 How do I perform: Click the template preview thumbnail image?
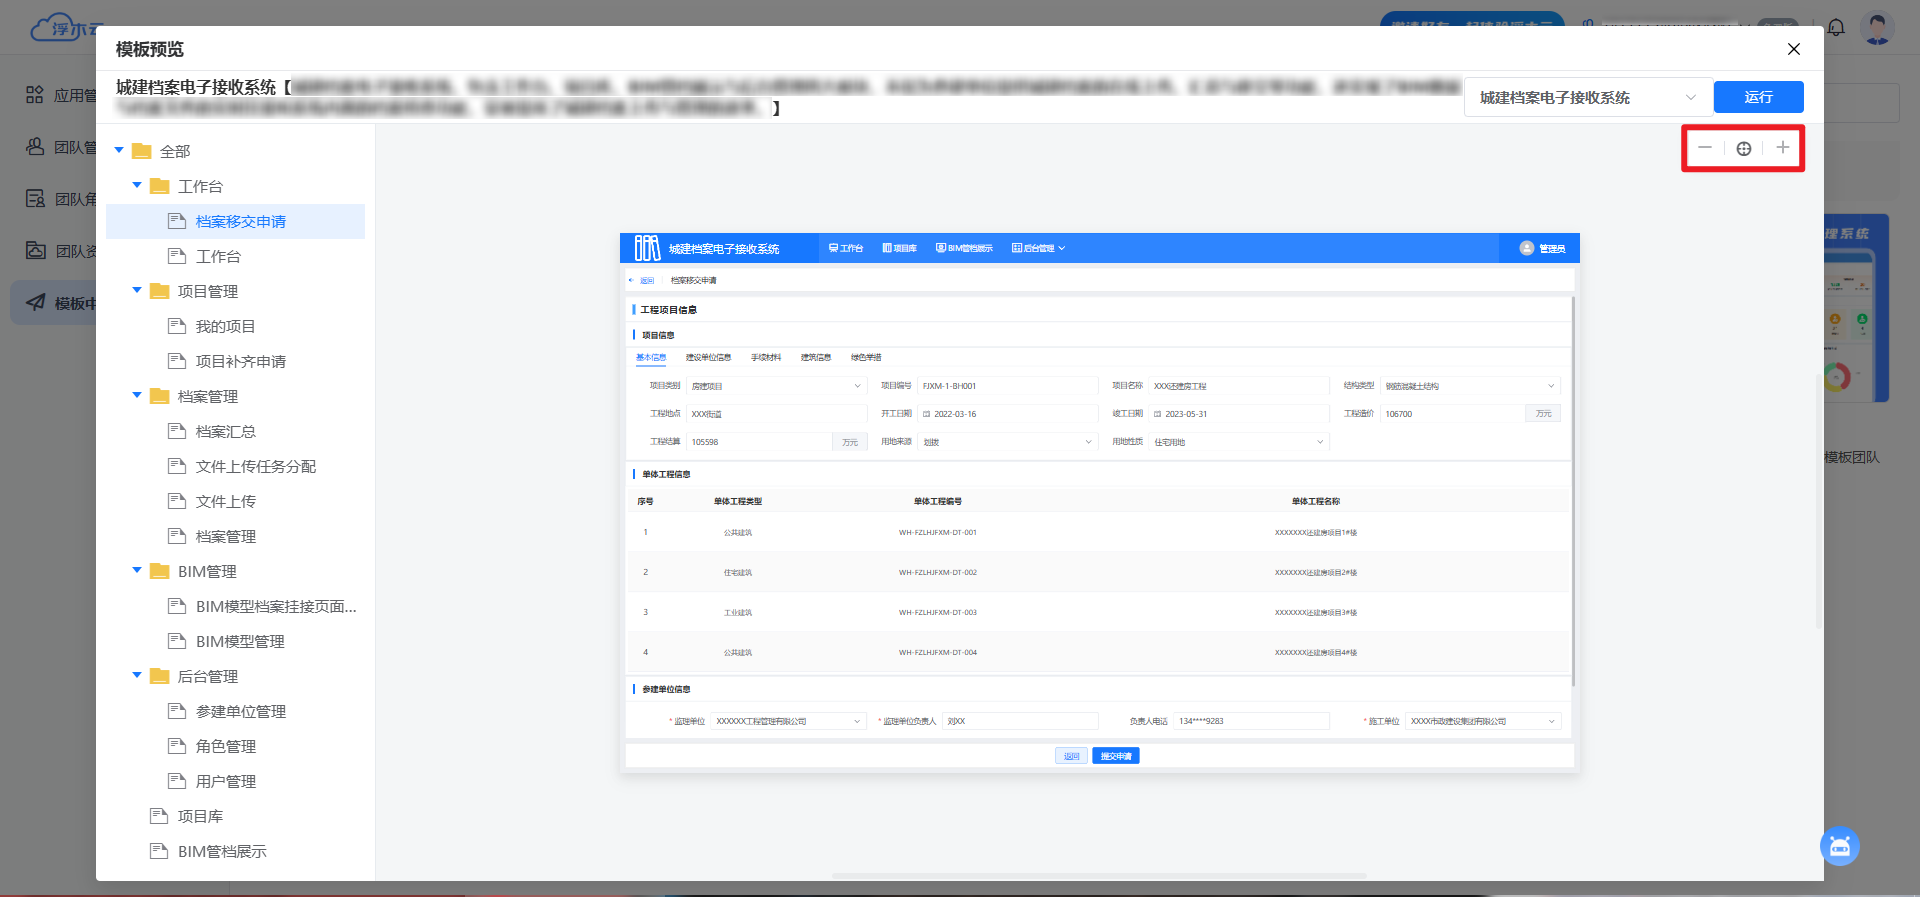tap(1099, 502)
